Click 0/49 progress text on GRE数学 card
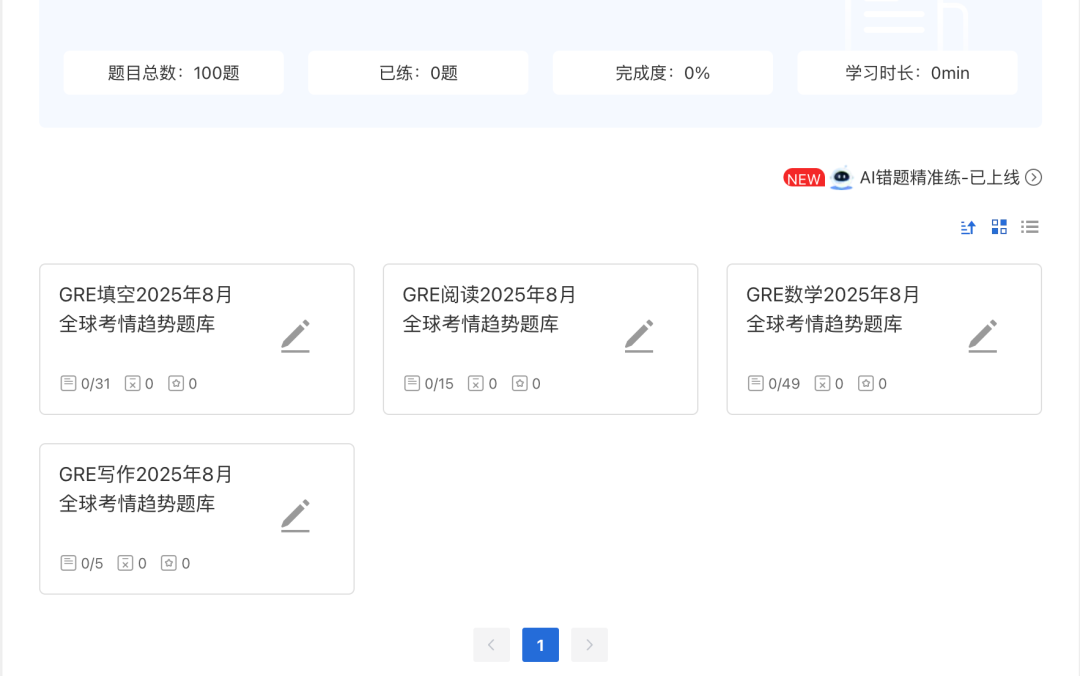Screen dimensions: 1080x676 [x=785, y=384]
